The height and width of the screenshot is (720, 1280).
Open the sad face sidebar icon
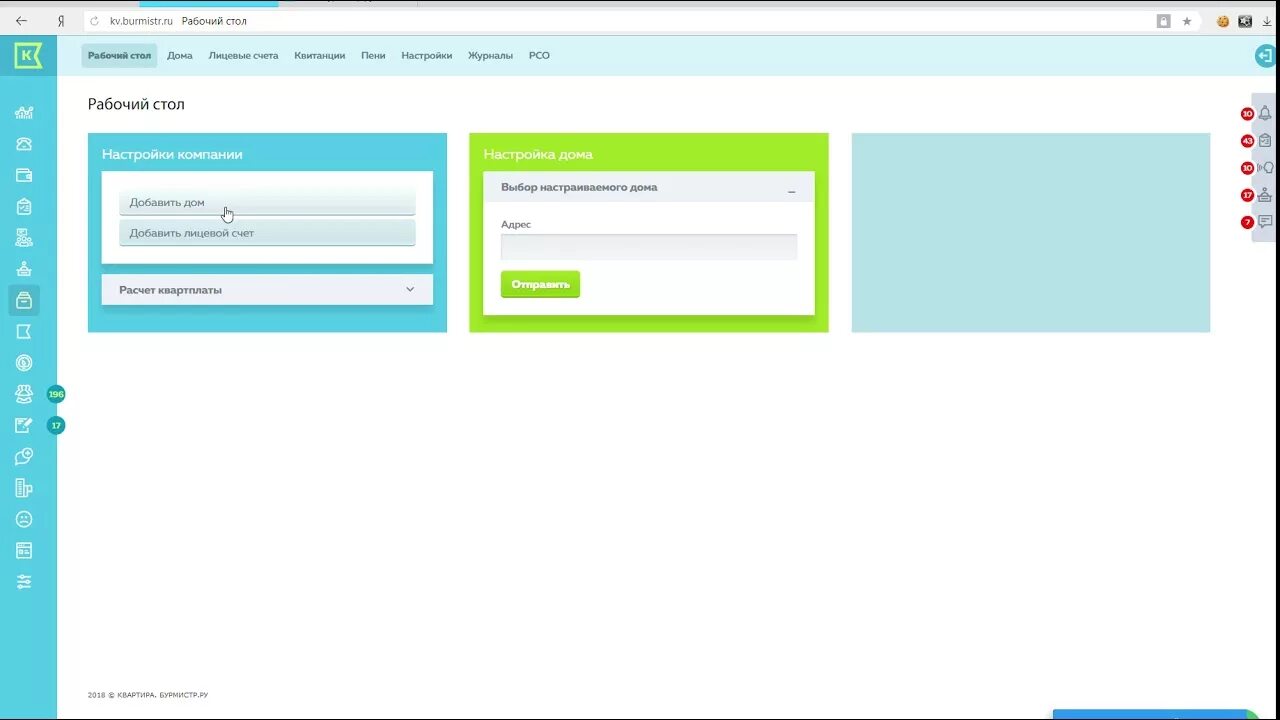(24, 519)
